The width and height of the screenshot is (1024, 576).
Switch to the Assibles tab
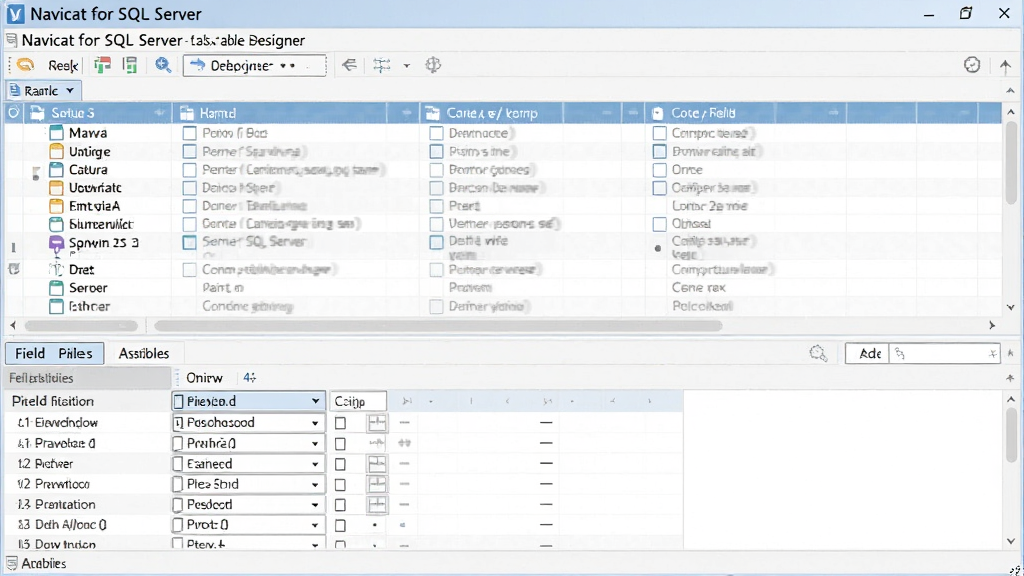coord(144,353)
